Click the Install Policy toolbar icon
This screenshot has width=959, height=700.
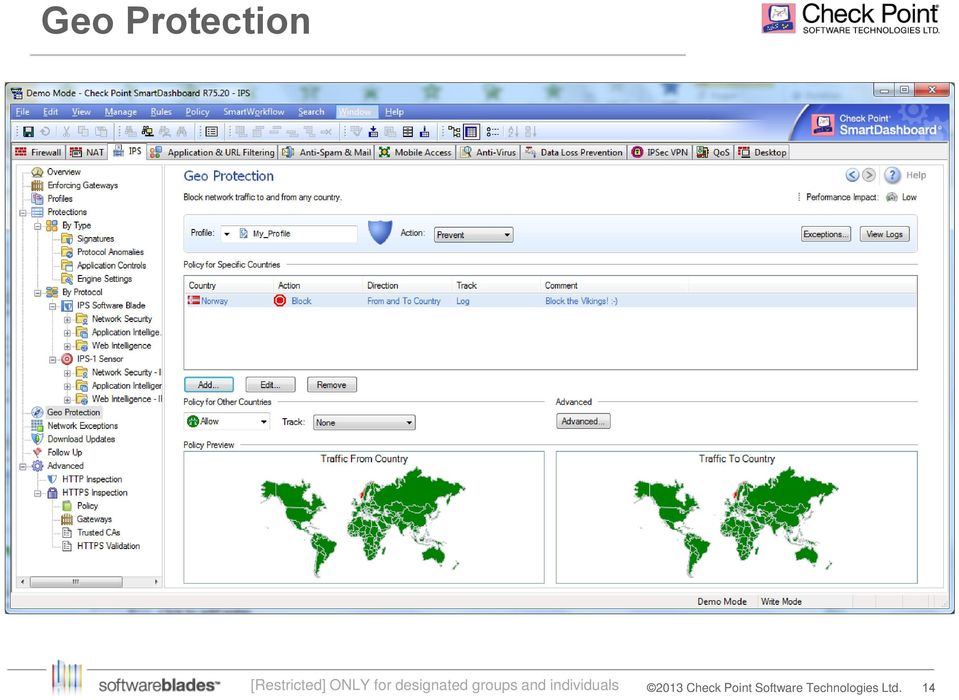coord(373,131)
